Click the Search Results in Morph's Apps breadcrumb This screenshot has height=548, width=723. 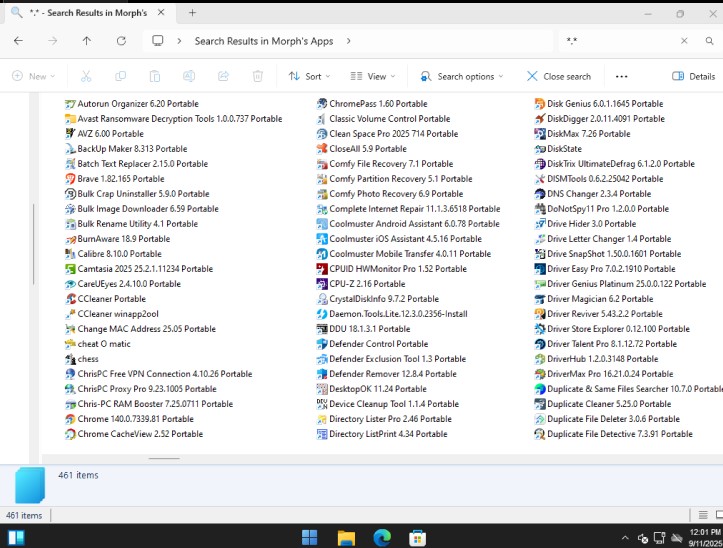click(264, 41)
